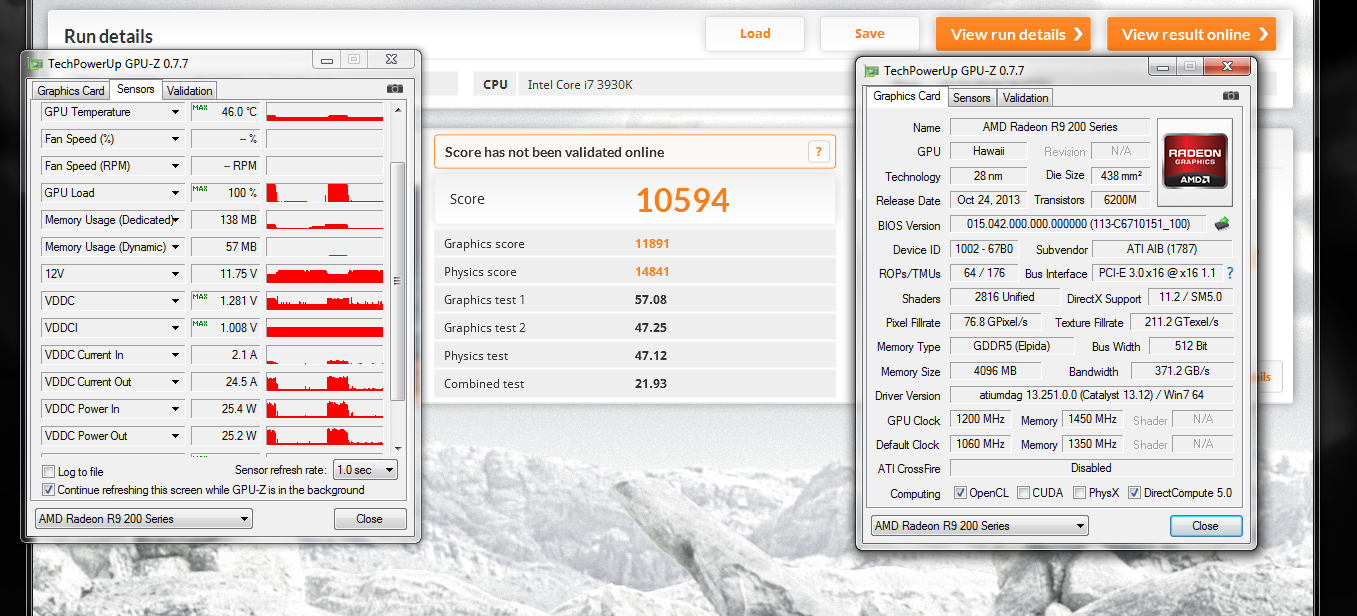Click the Combined test value 21.93
The image size is (1357, 616).
tap(650, 383)
